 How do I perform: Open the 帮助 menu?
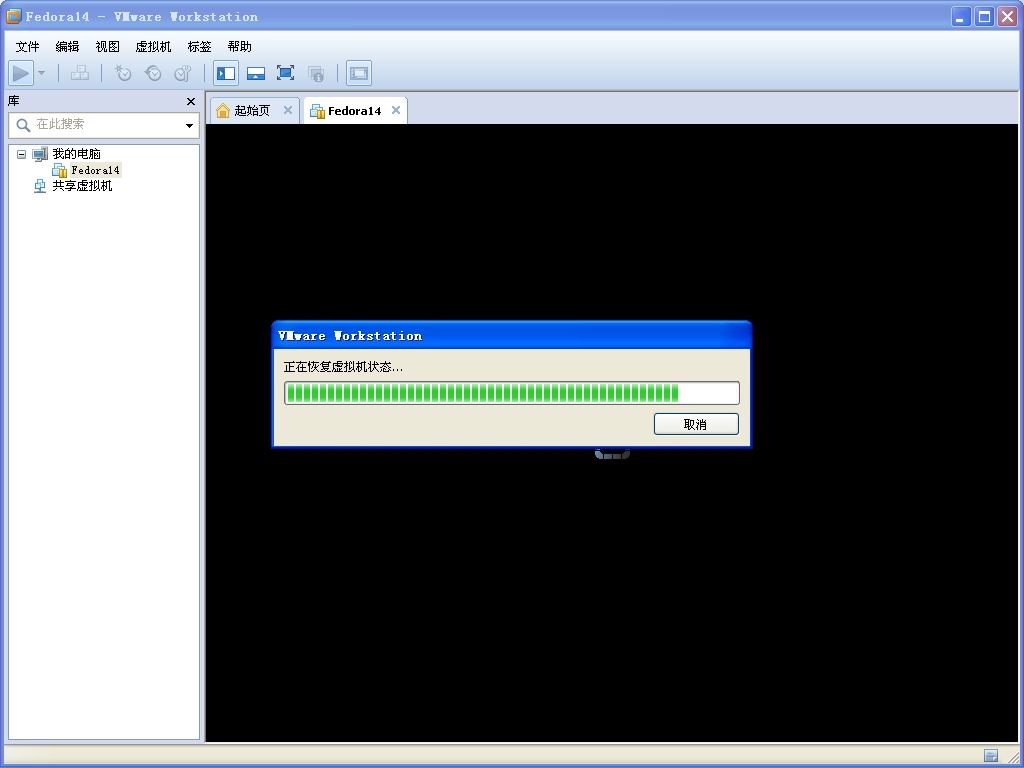click(x=240, y=46)
